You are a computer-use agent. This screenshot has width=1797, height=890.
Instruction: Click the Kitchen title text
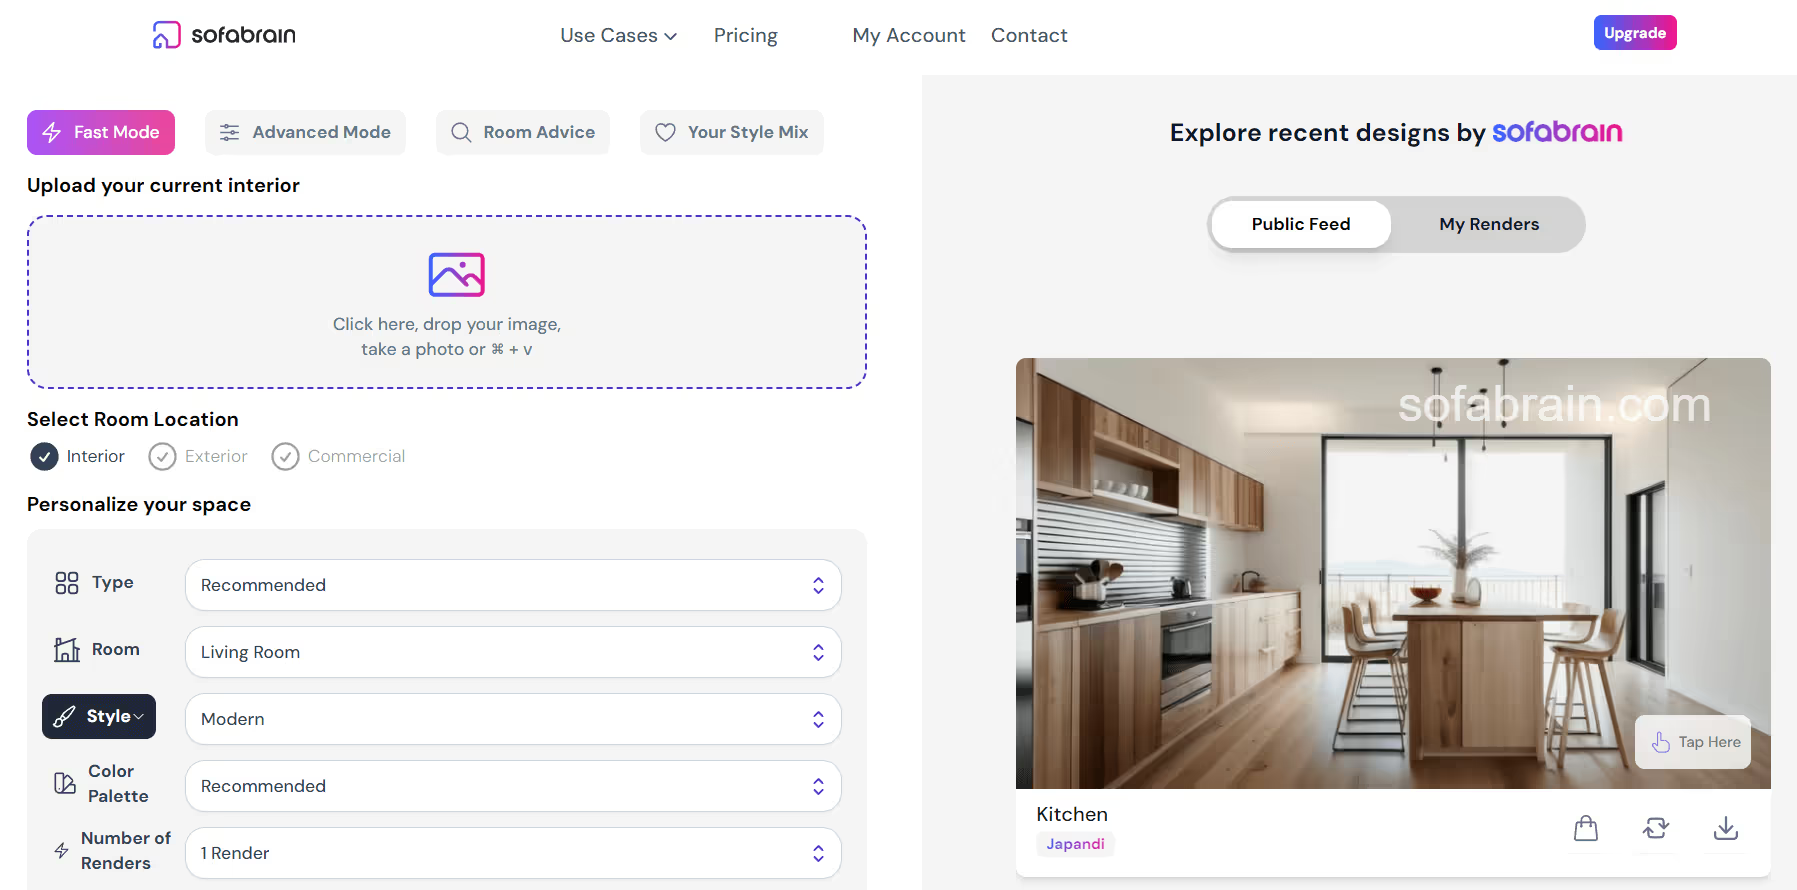coord(1072,814)
